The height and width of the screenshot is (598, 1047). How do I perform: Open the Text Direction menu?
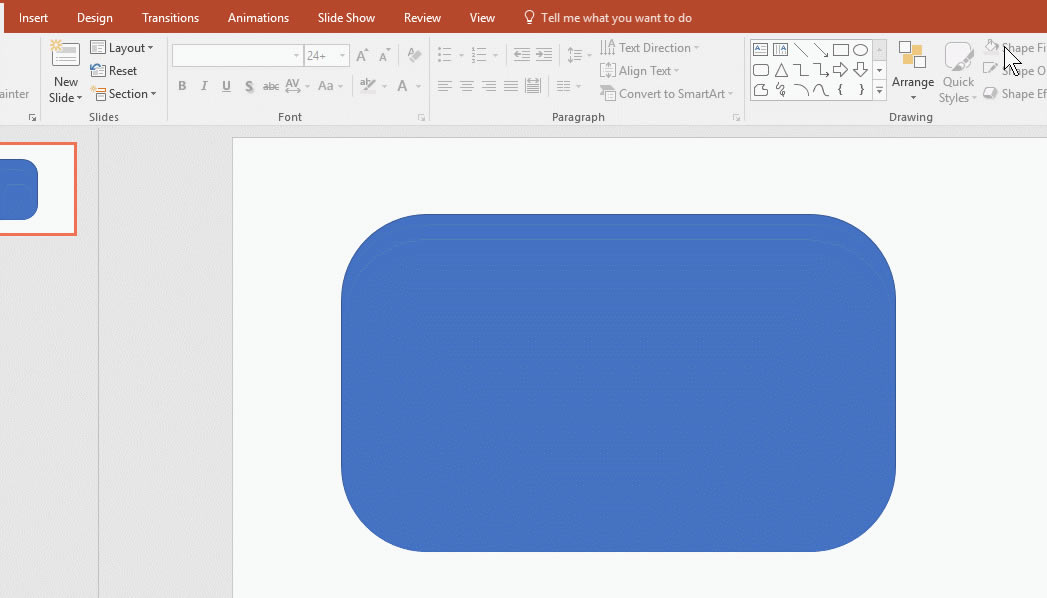tap(649, 48)
